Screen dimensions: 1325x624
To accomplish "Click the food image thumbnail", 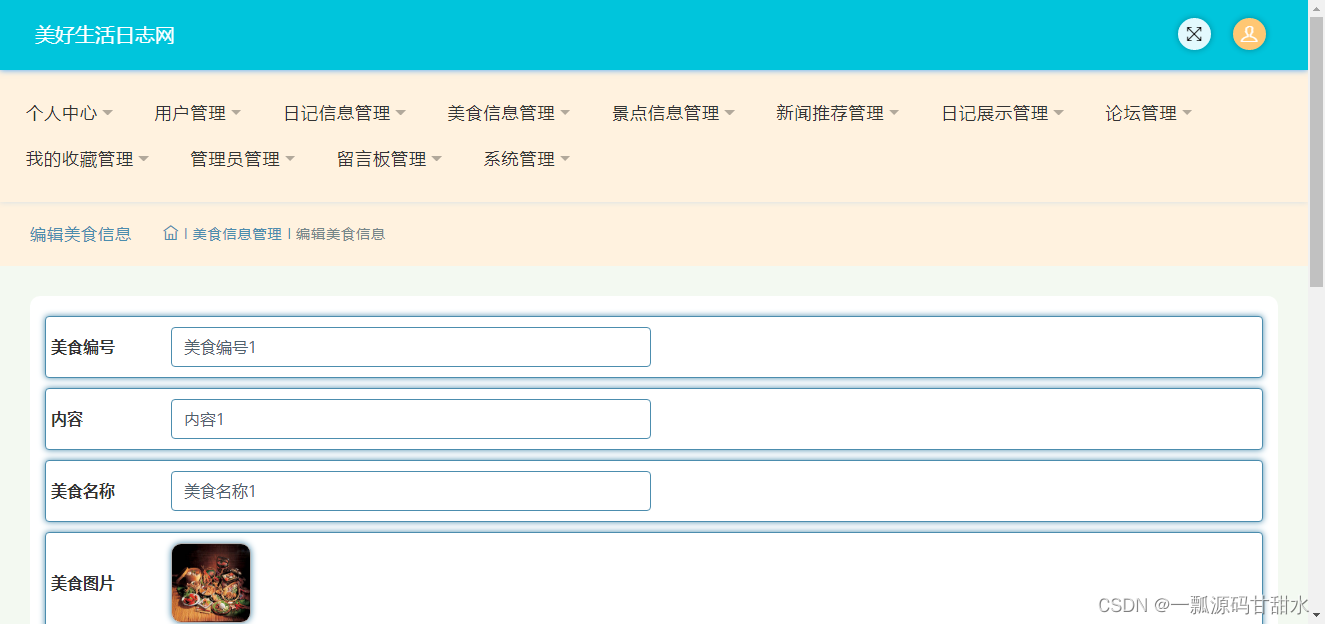I will pos(210,582).
